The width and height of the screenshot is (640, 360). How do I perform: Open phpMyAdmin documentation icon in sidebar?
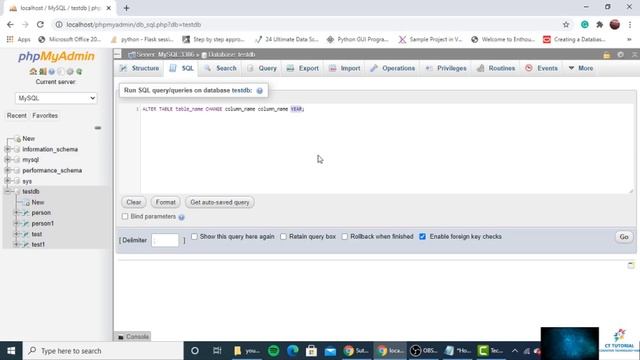tap(51, 71)
